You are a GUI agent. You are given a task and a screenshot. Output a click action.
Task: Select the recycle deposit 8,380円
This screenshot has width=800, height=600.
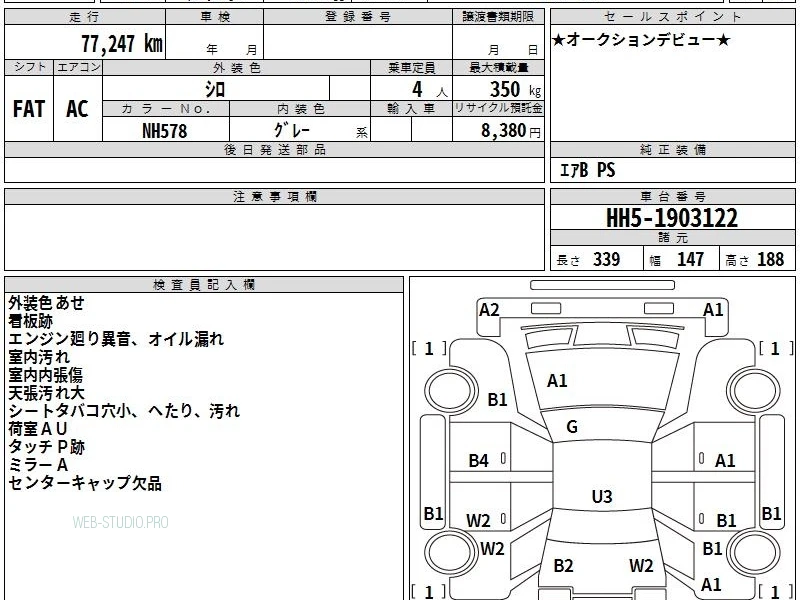tap(510, 131)
